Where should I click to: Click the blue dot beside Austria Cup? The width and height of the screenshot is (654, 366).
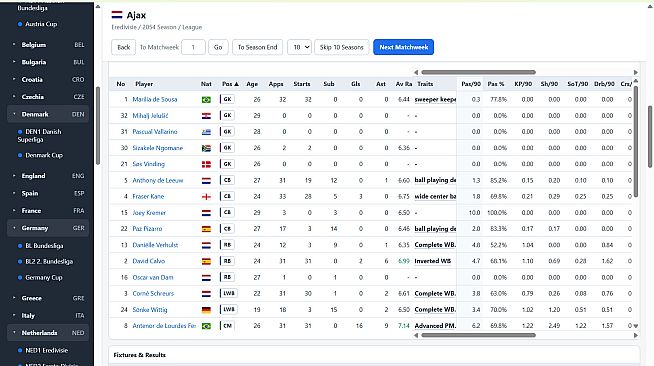(20, 24)
